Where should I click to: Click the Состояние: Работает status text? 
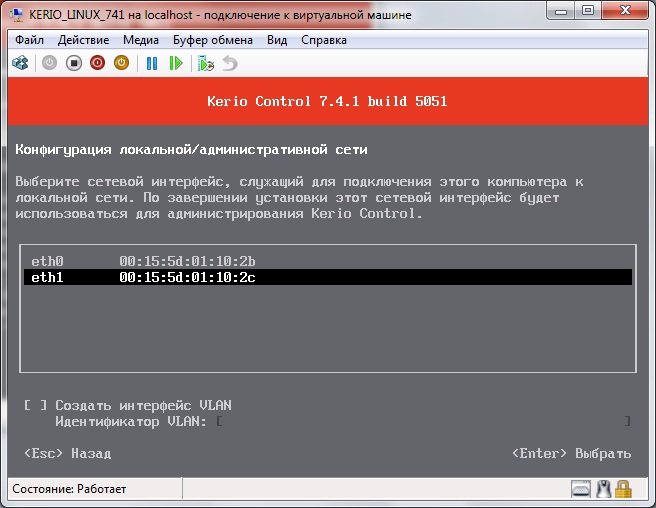[69, 489]
